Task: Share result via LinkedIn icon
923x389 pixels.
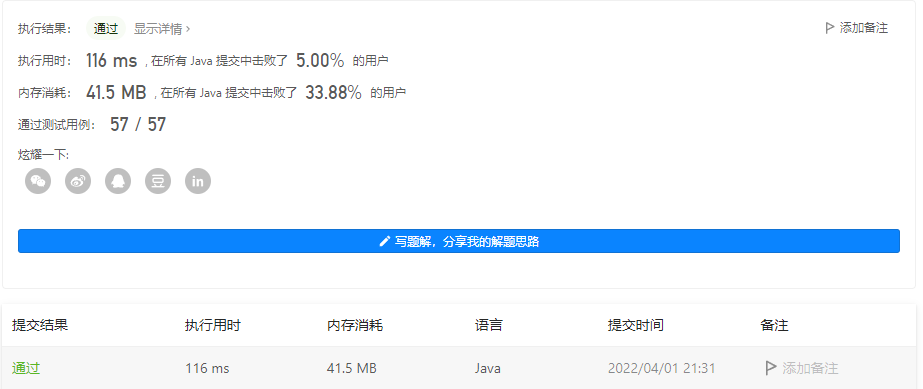Action: click(198, 181)
